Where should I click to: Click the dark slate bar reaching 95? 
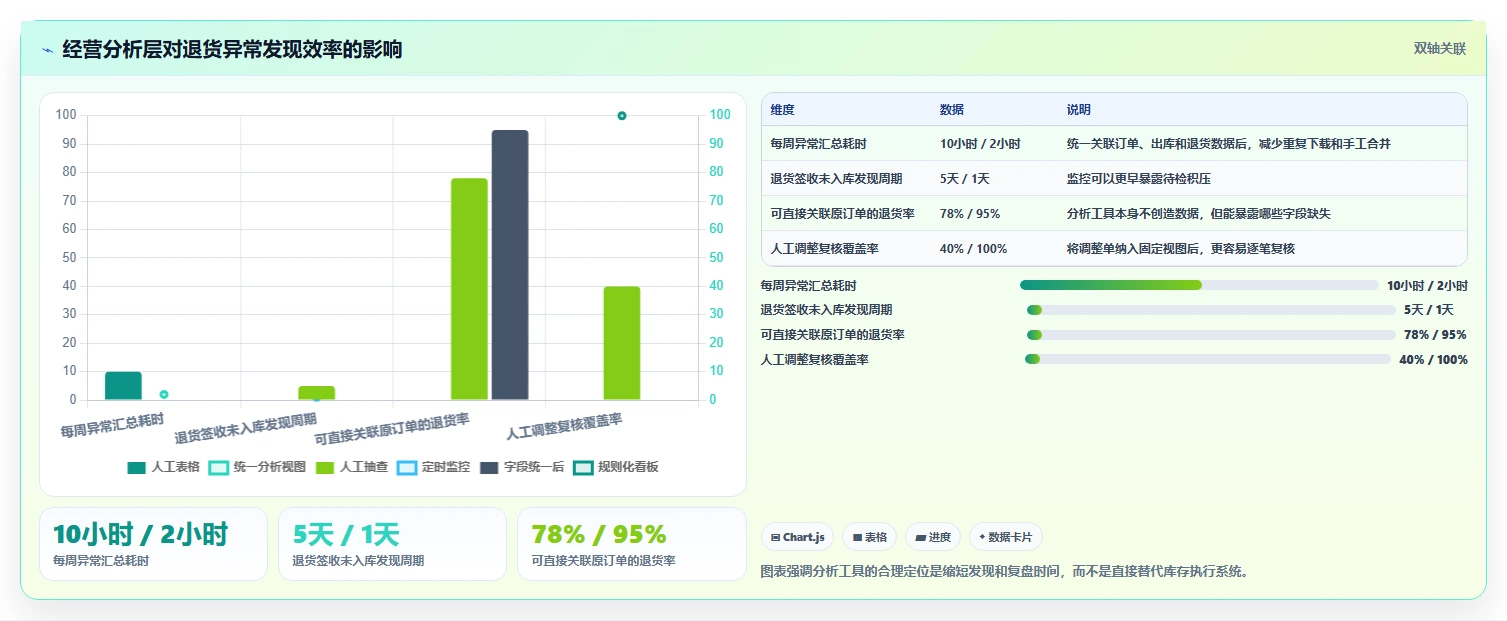(x=510, y=265)
